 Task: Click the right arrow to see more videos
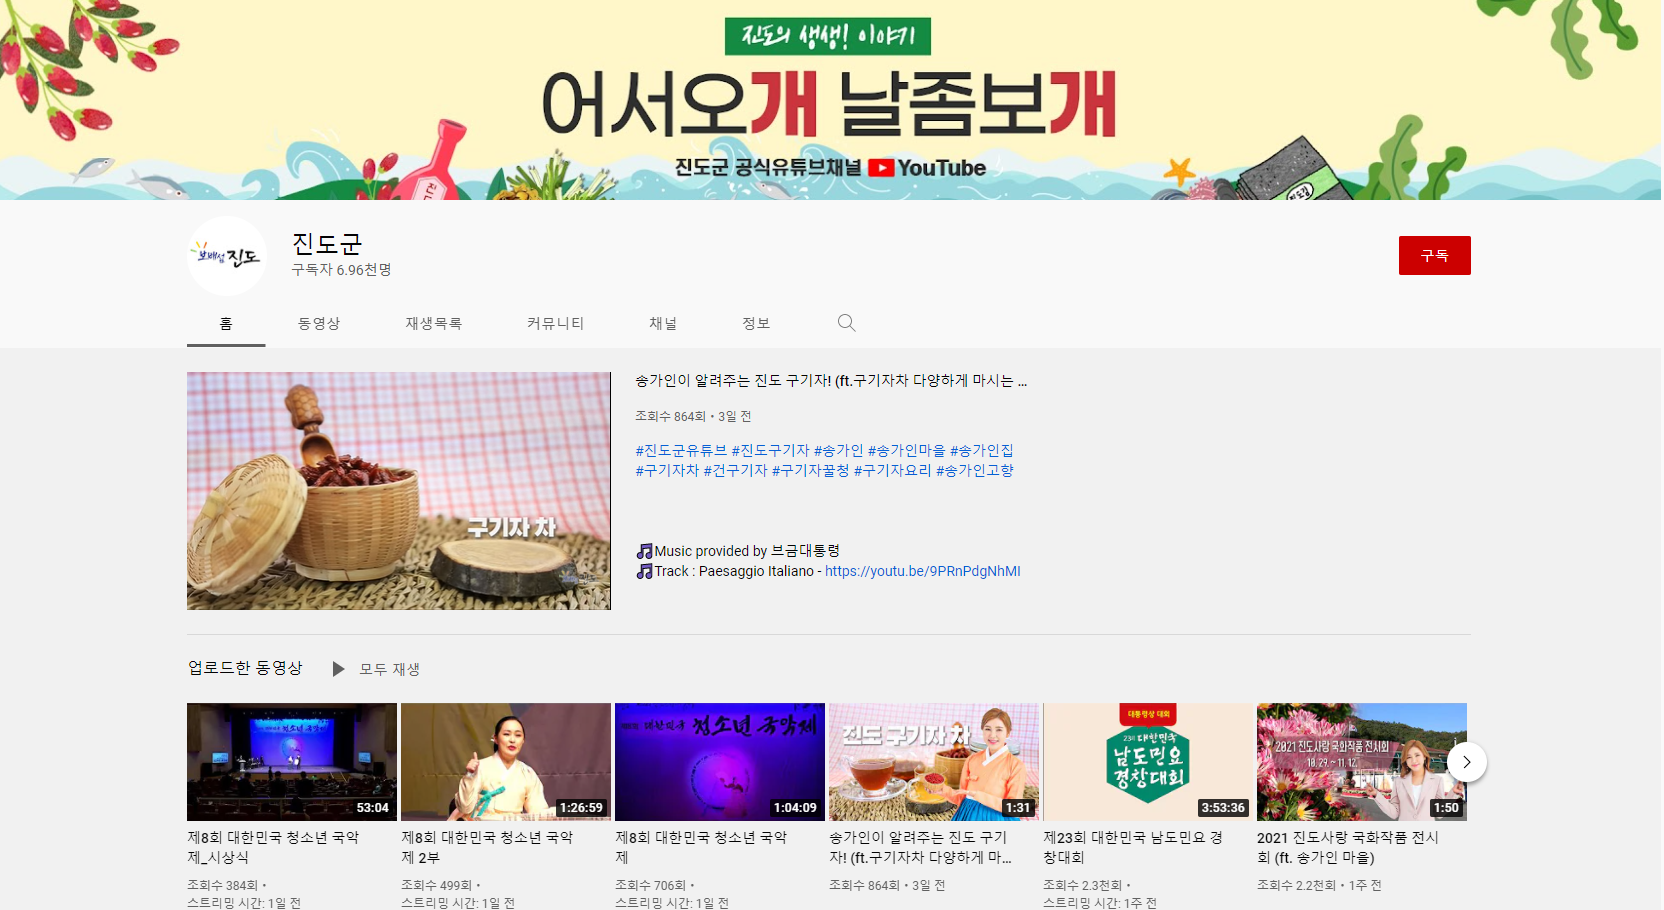pos(1466,761)
